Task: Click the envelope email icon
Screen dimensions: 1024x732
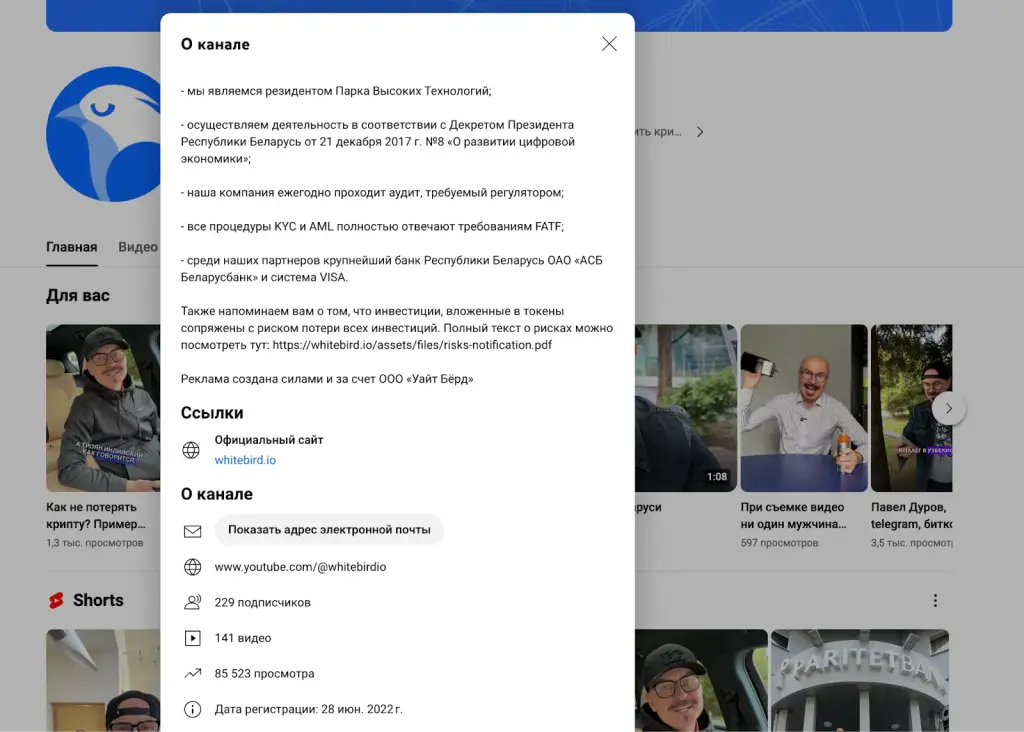Action: coord(192,532)
